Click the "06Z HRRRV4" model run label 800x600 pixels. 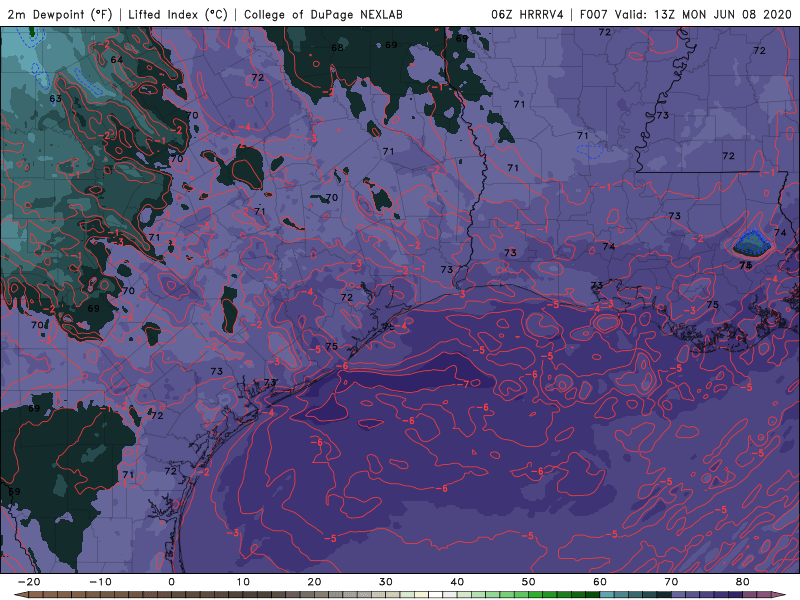pyautogui.click(x=527, y=14)
